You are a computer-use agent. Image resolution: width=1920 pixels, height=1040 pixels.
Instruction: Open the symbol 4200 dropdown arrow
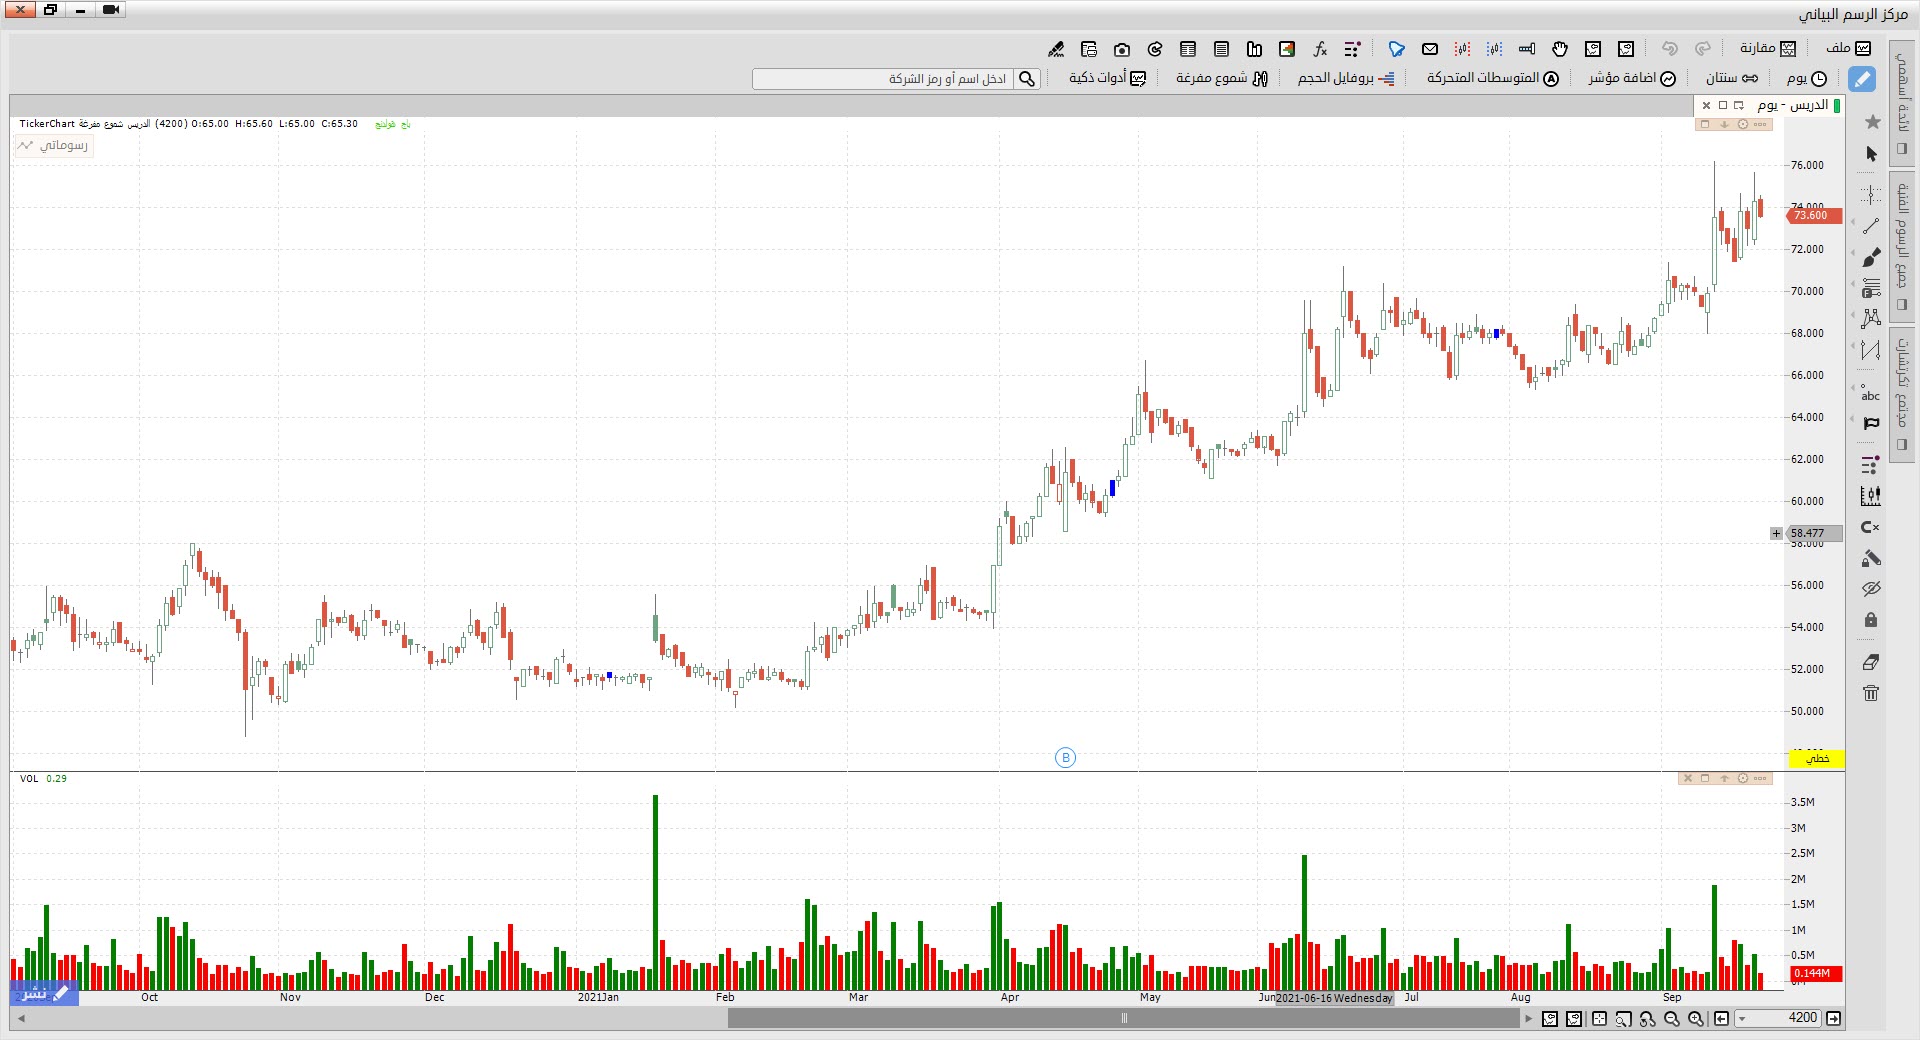point(1742,1019)
